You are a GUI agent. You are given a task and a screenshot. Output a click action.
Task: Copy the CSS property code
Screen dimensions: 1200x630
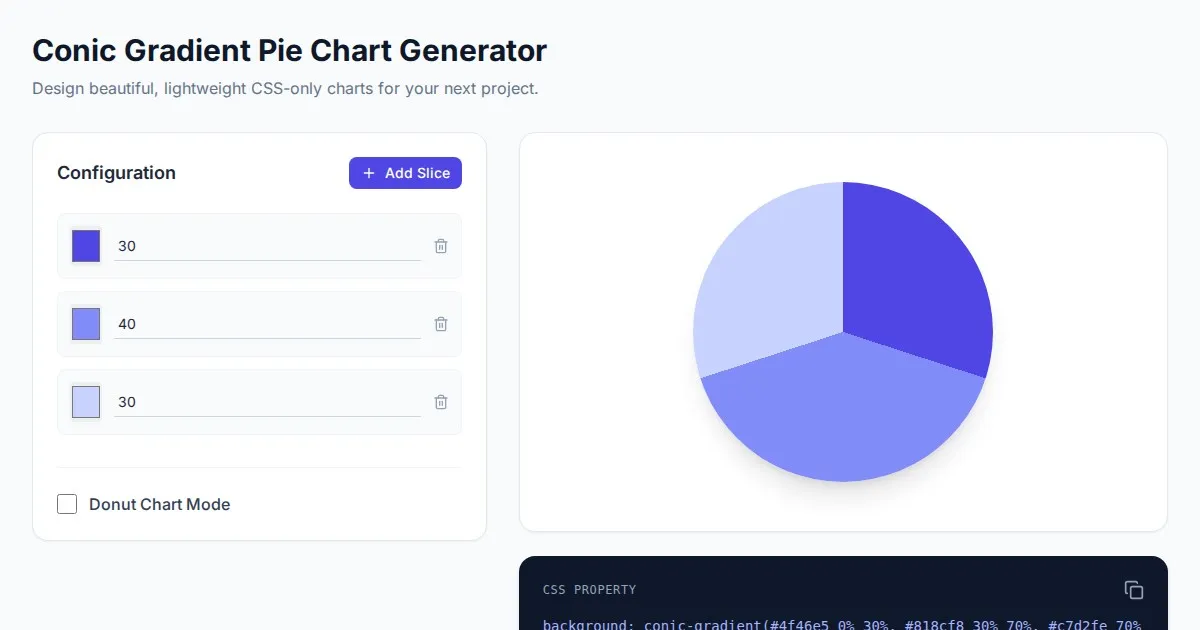point(1133,590)
